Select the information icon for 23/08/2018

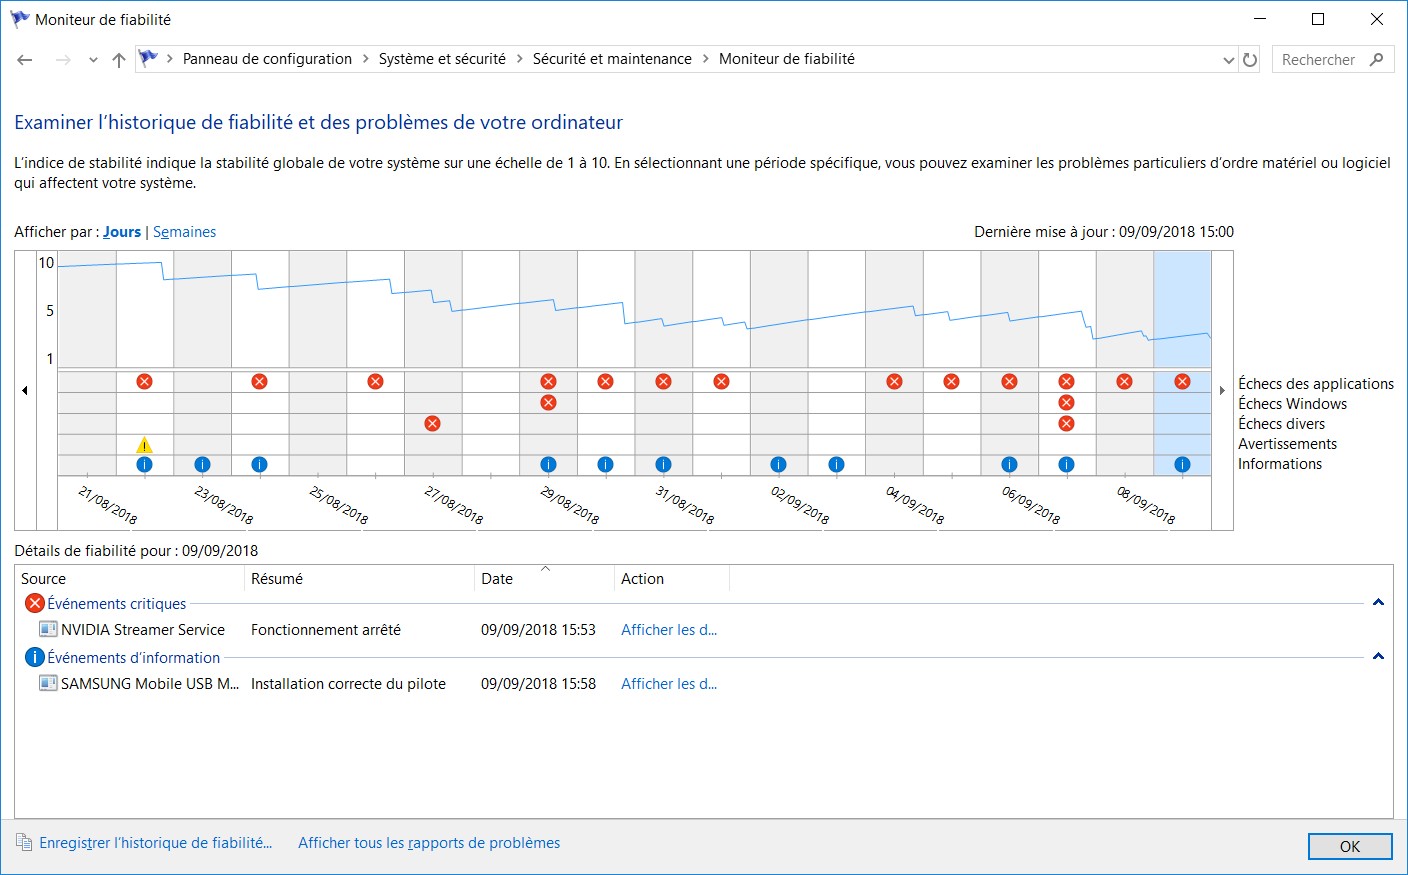(x=202, y=464)
